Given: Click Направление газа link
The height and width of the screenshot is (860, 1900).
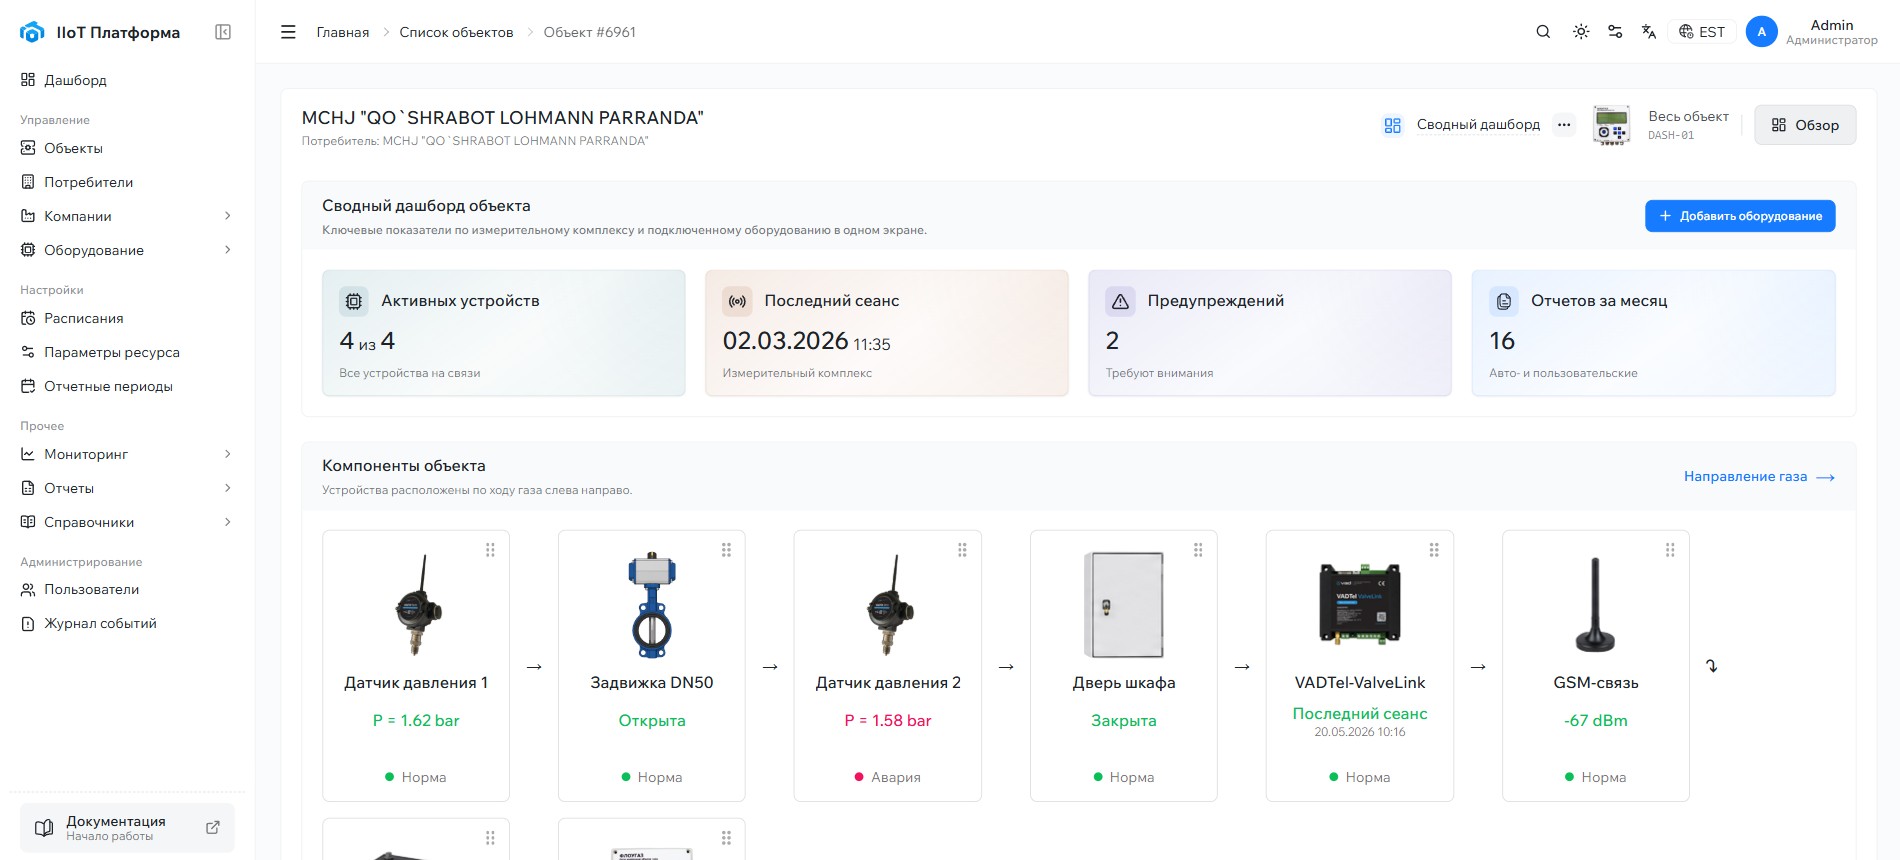Looking at the screenshot, I should coord(1759,477).
